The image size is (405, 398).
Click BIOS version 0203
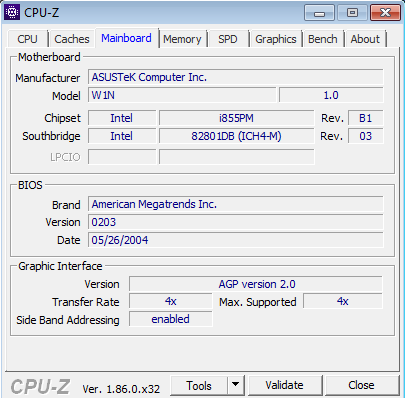(x=236, y=222)
